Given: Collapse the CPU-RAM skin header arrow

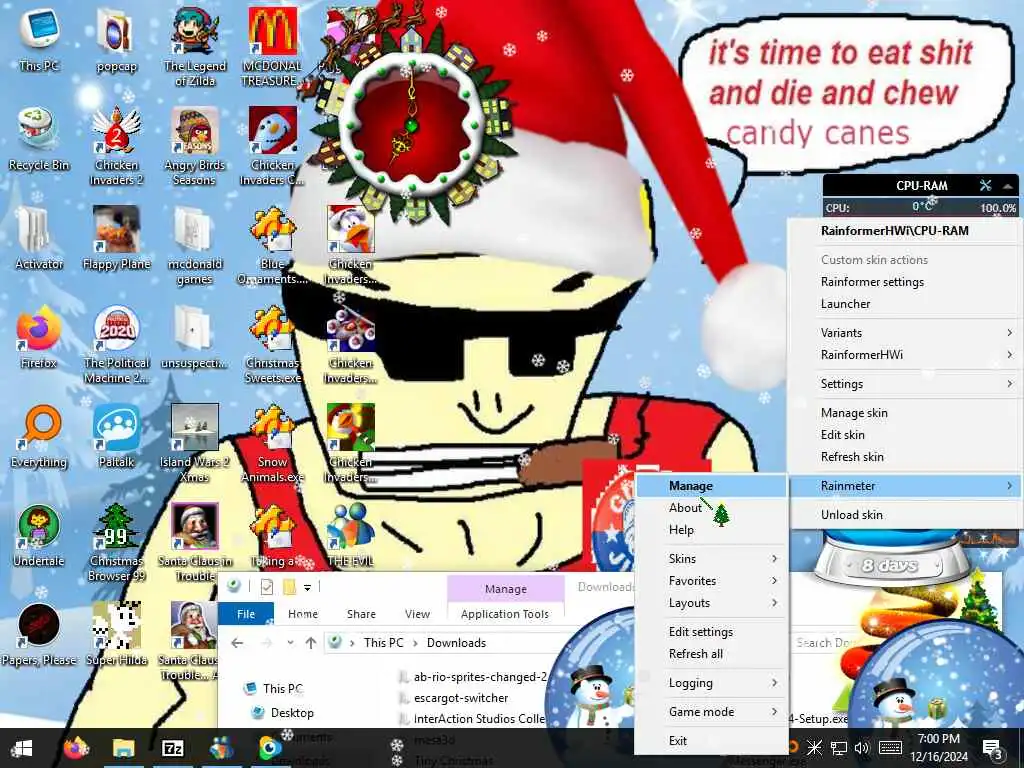Looking at the screenshot, I should tap(1008, 186).
